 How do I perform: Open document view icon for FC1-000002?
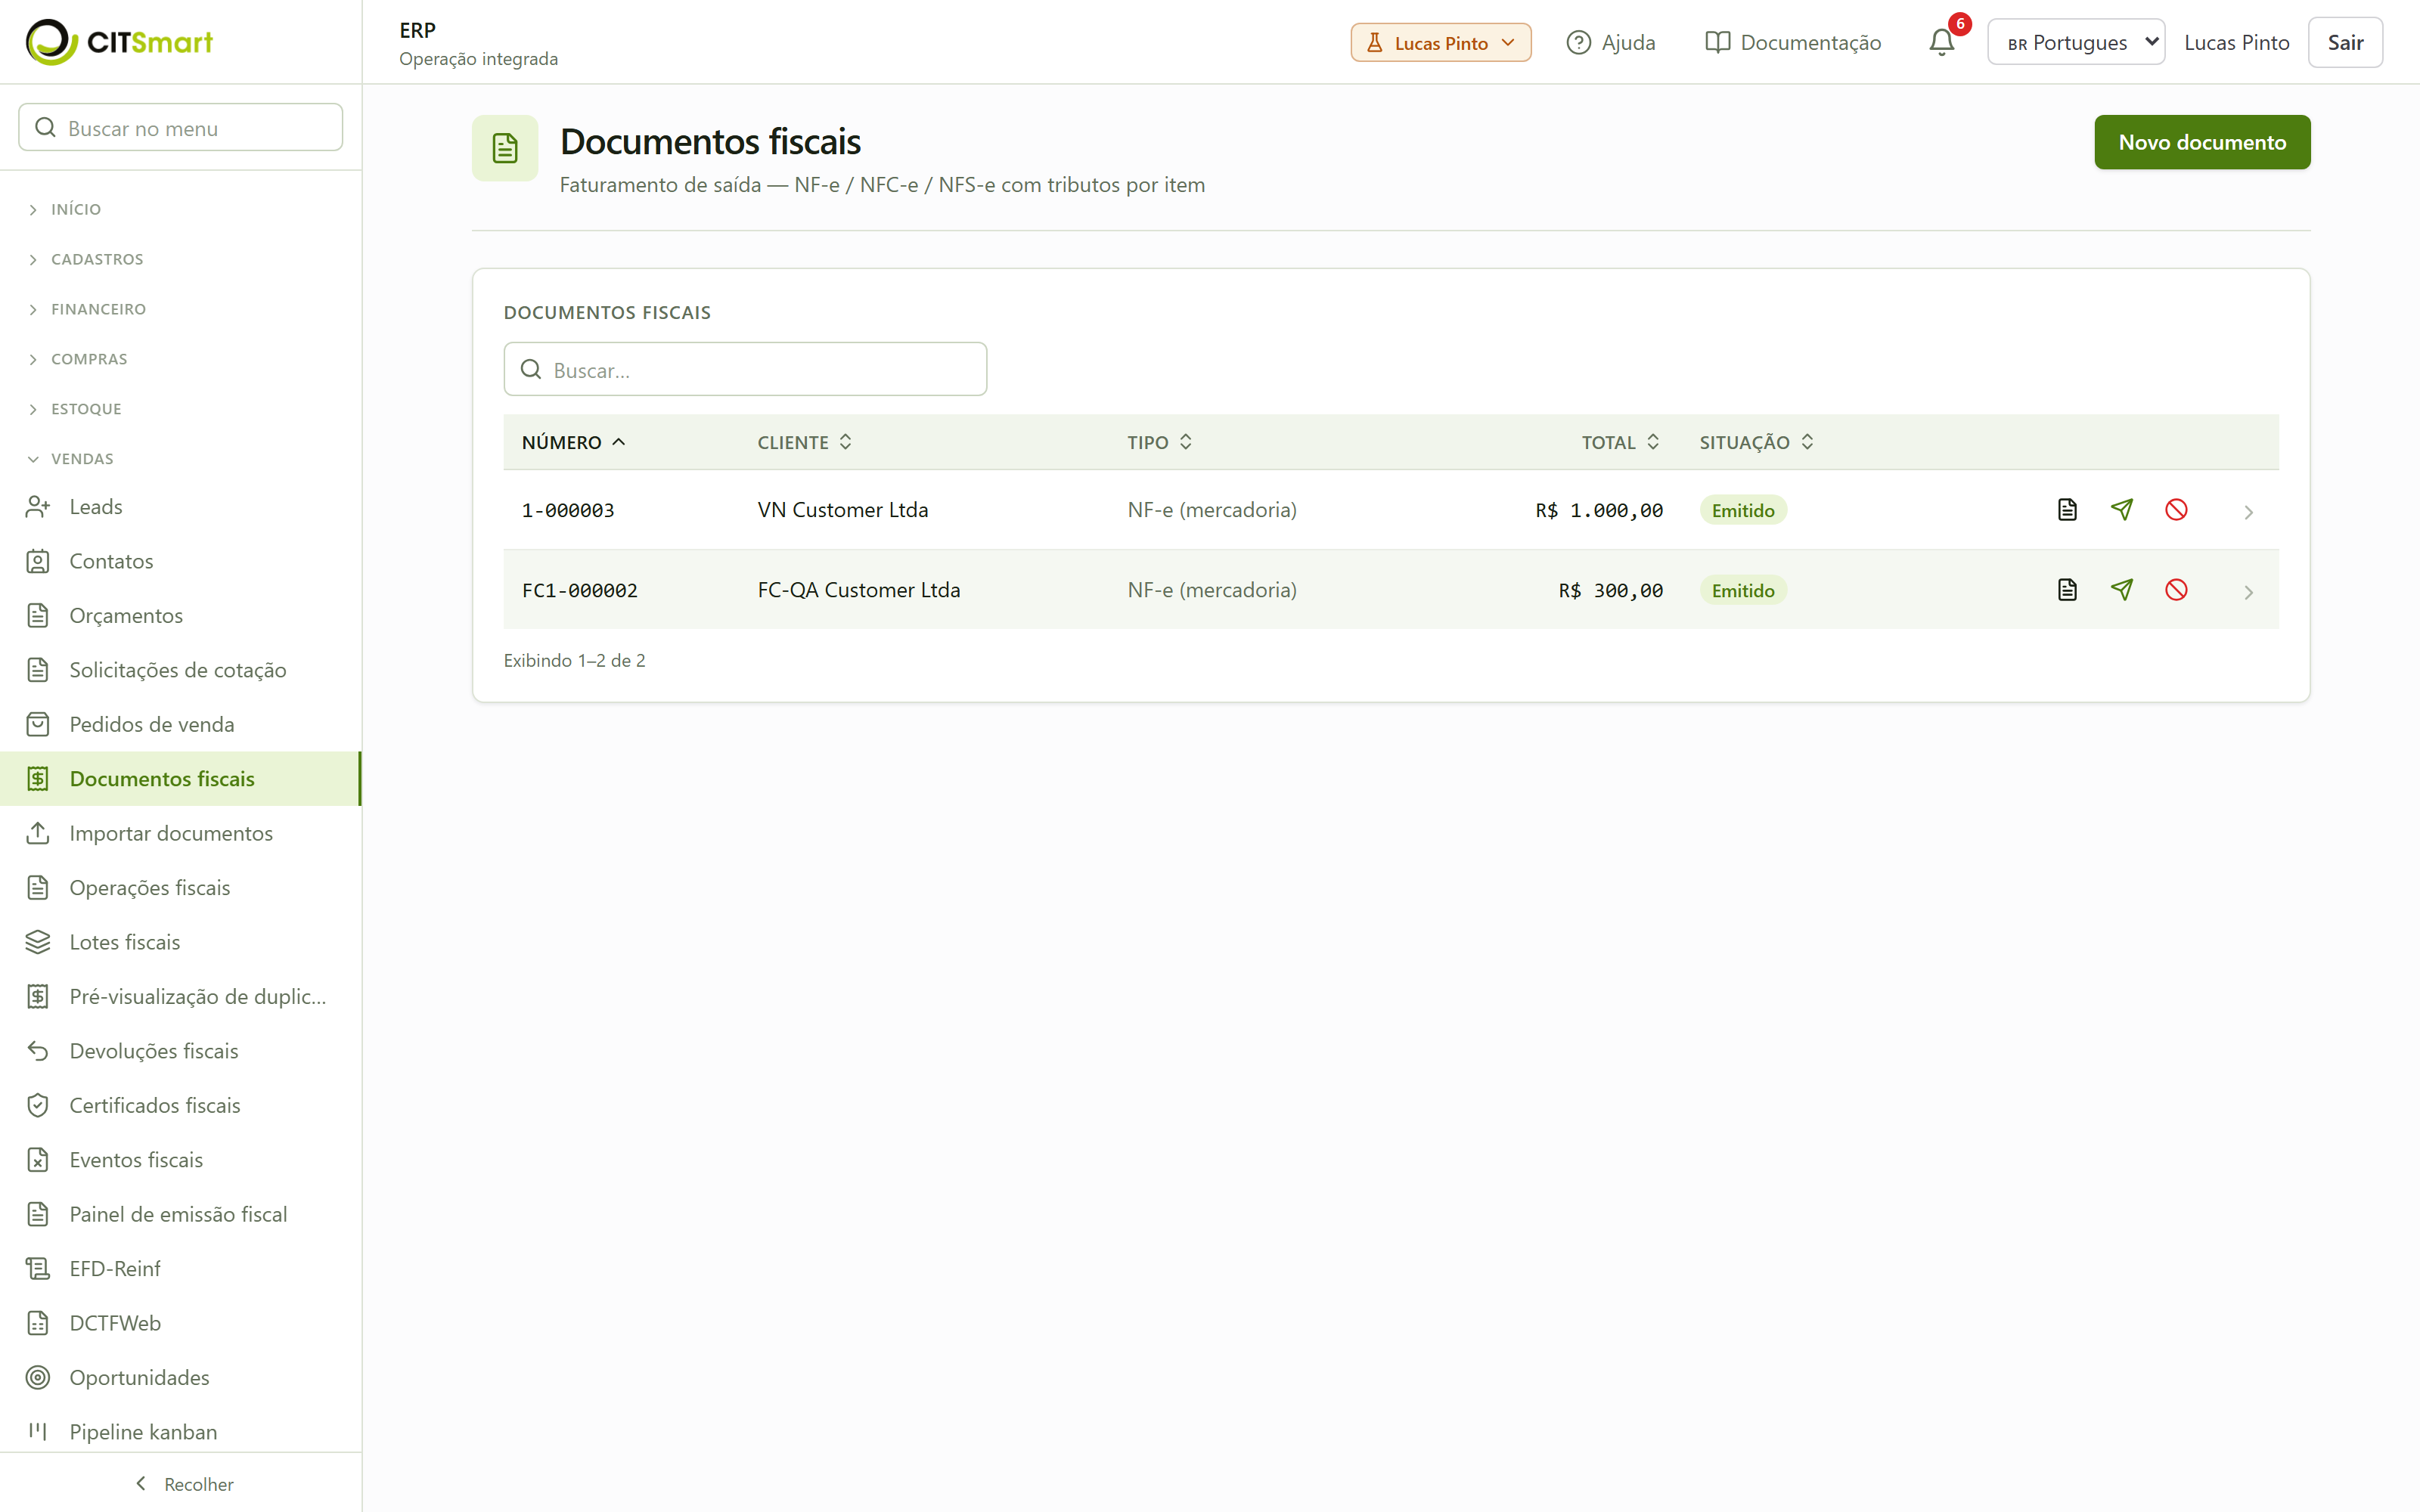(2067, 590)
